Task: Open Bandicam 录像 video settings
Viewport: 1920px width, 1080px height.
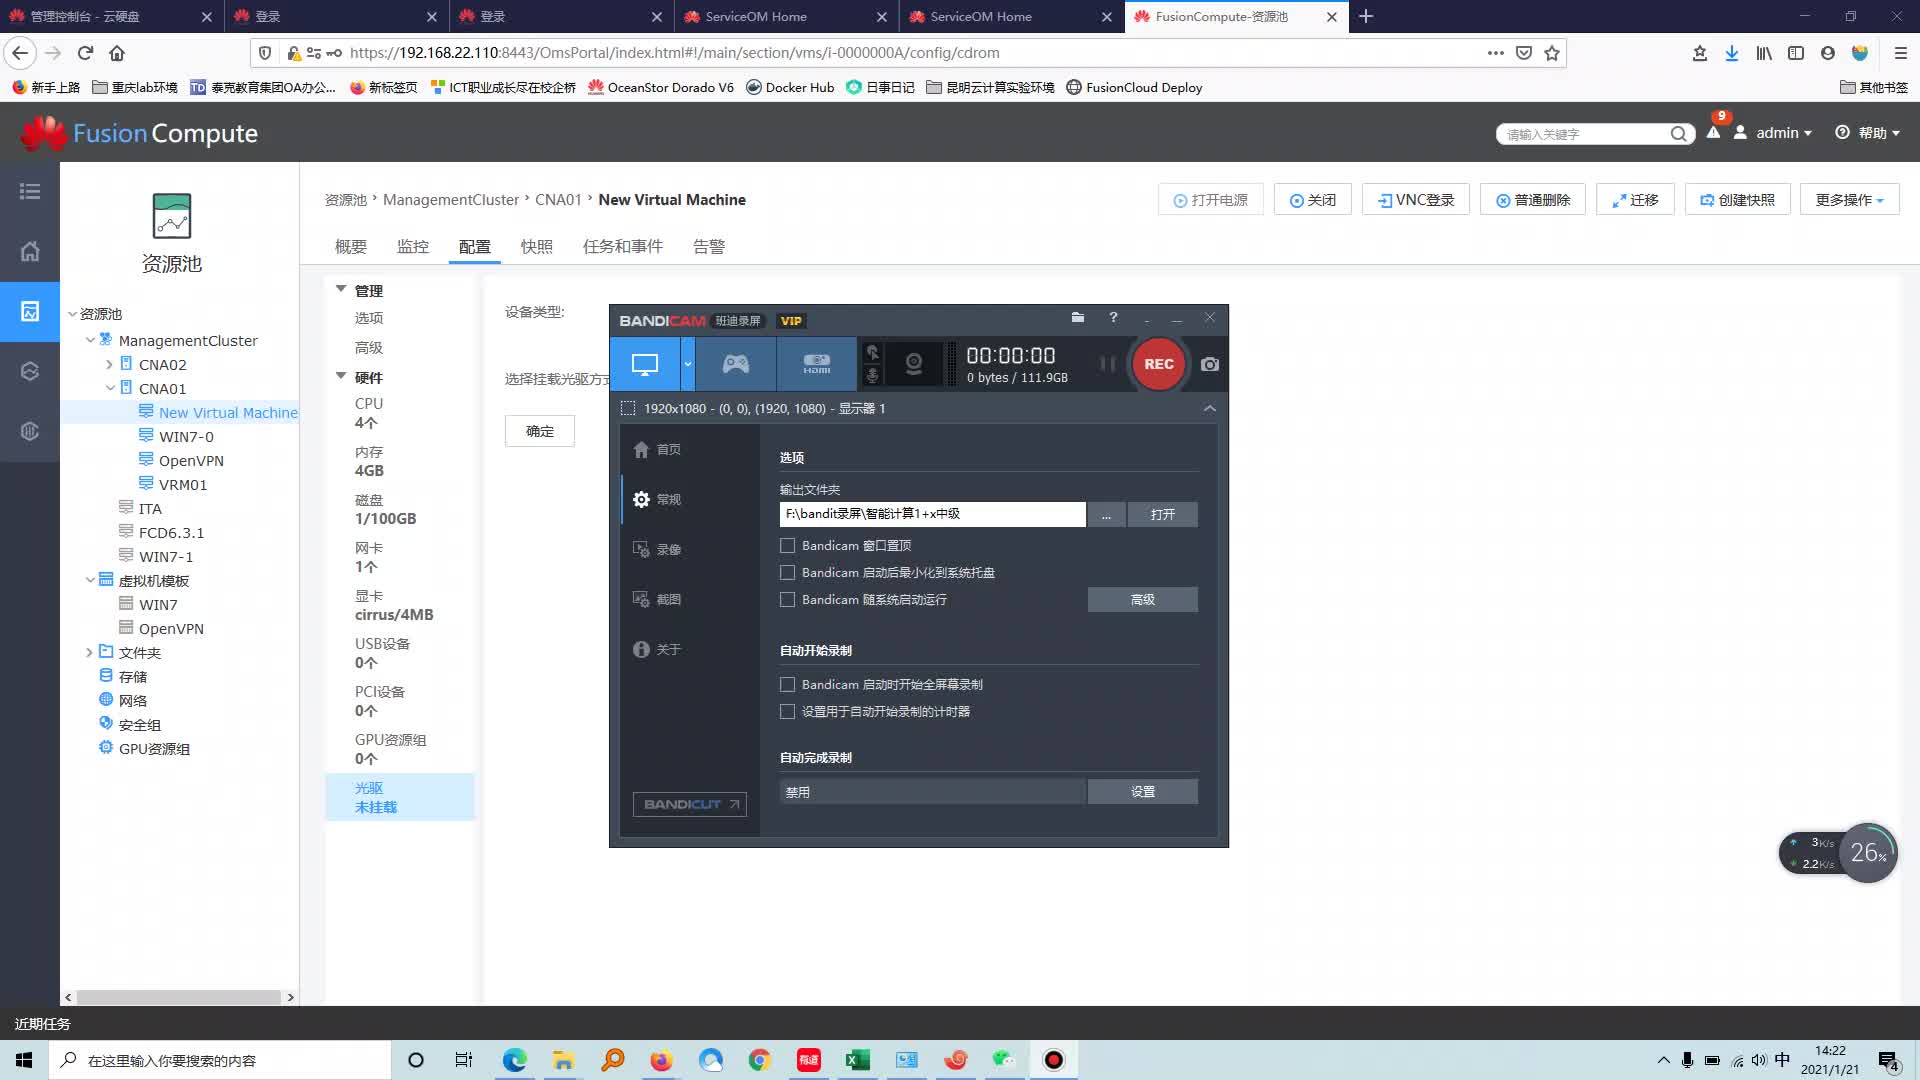Action: click(x=657, y=549)
